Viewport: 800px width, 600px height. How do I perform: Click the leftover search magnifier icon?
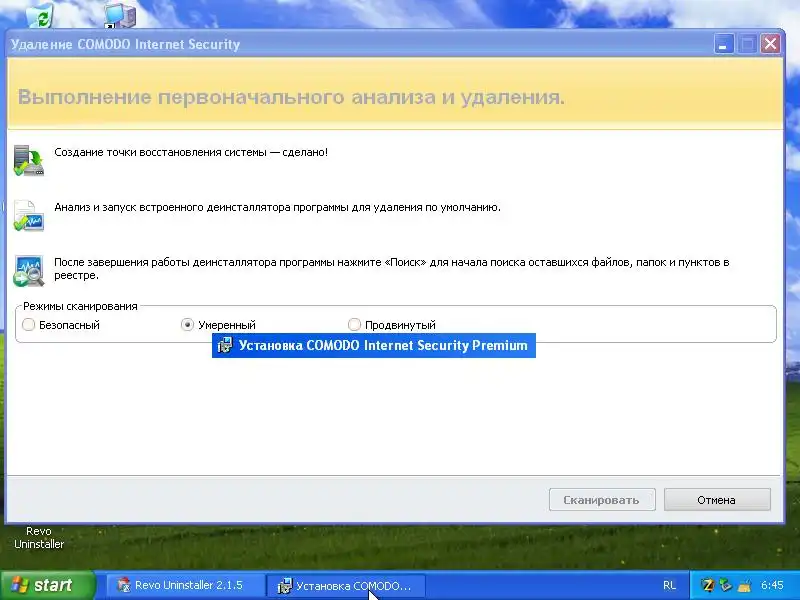tap(29, 271)
